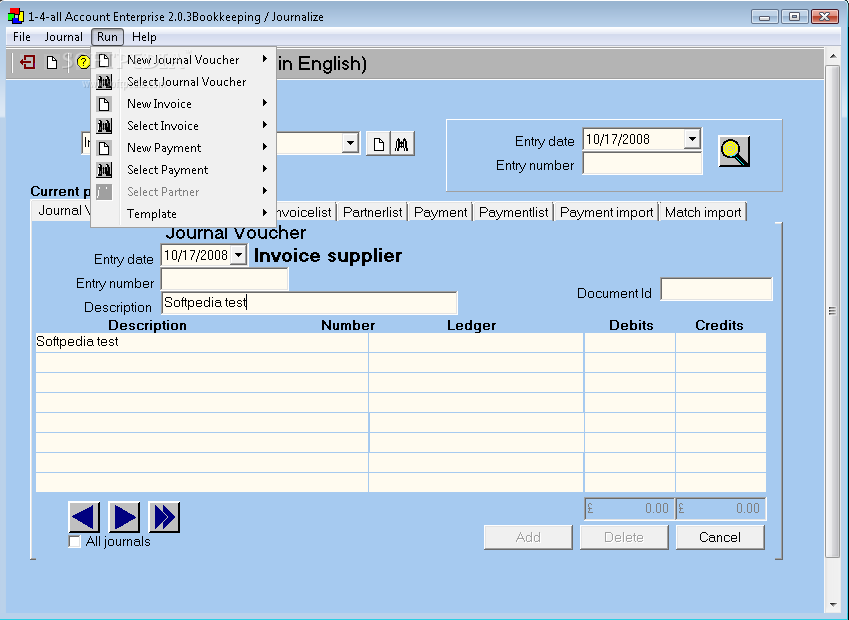Open Journal Voucher Entry date dropdown
The height and width of the screenshot is (620, 849).
(238, 255)
